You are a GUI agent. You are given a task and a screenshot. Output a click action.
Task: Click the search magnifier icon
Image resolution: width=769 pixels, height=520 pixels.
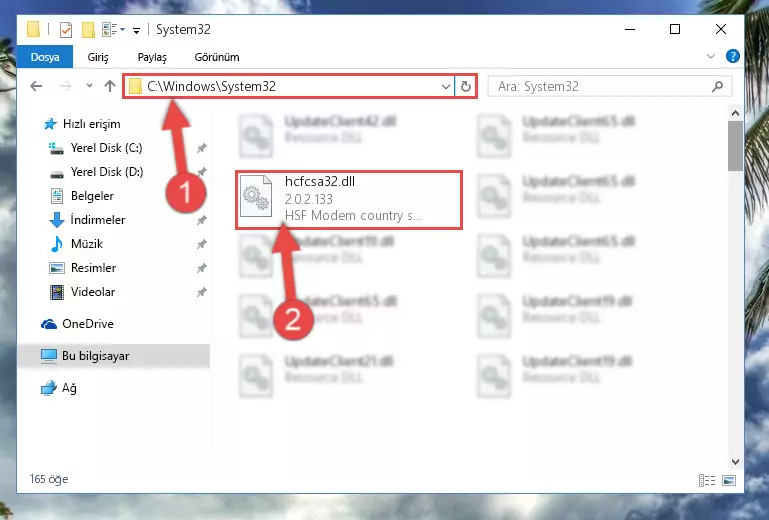717,86
